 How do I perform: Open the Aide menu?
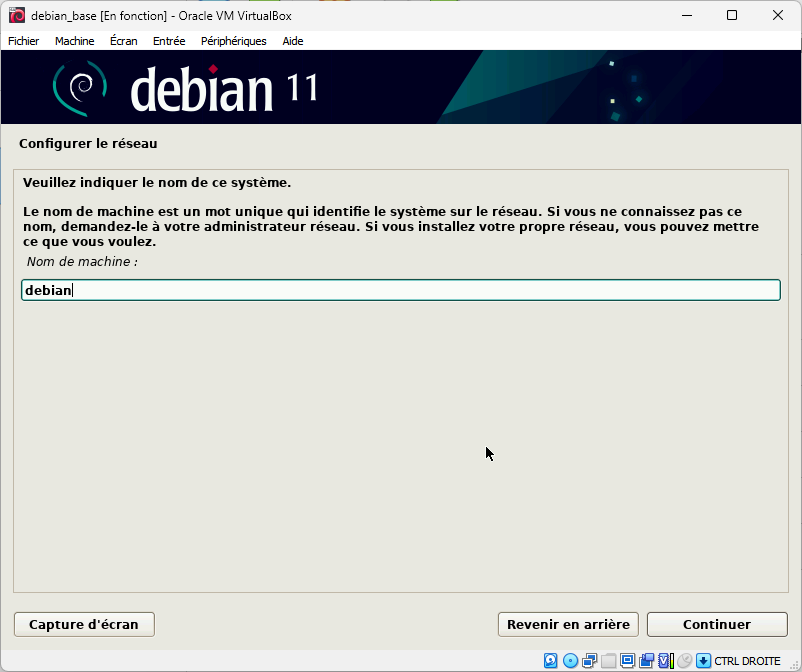point(293,41)
